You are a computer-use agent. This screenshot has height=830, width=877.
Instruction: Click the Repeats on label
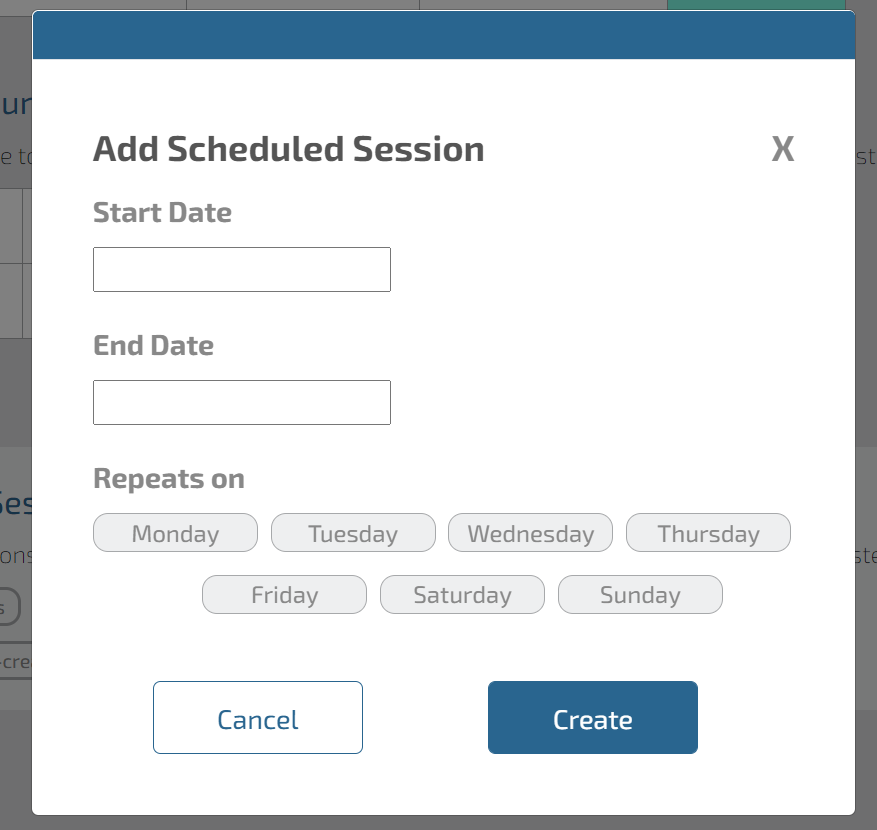pos(168,479)
